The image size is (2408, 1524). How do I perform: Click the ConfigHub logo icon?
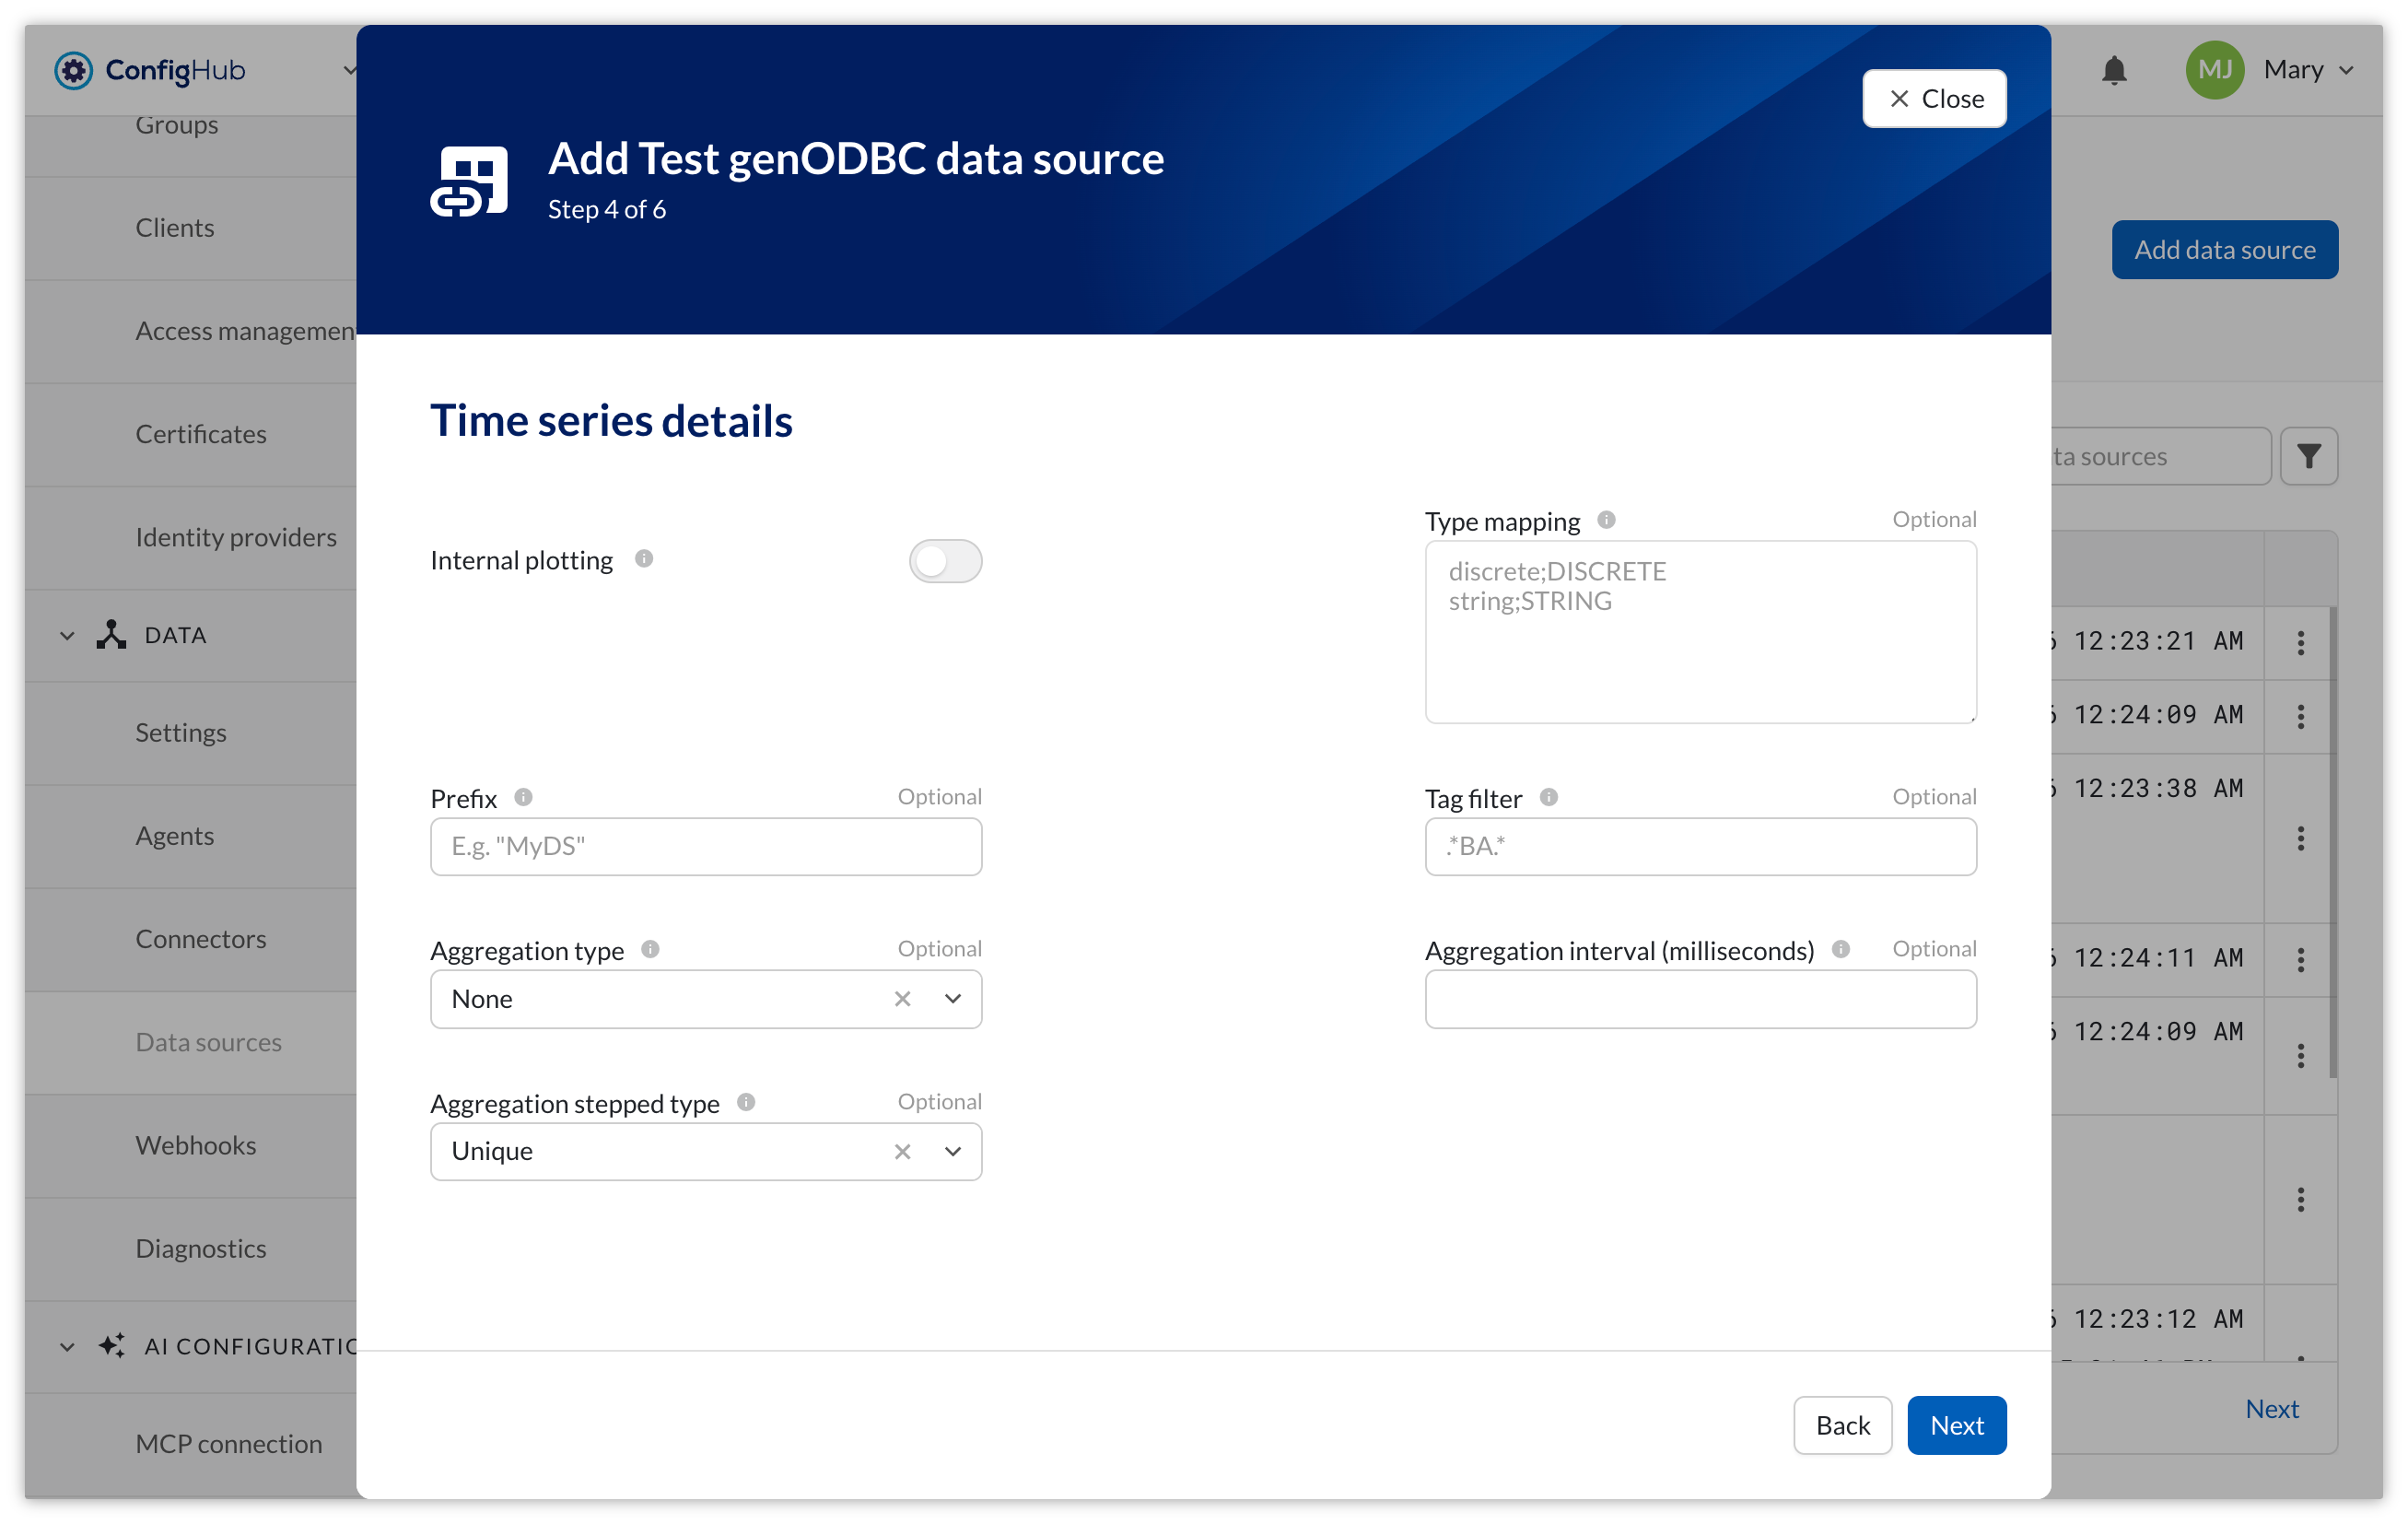(x=74, y=70)
